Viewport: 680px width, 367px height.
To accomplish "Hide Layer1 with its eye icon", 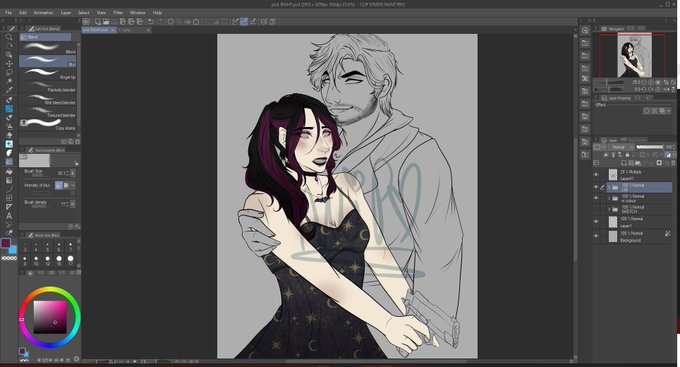I will coord(596,222).
